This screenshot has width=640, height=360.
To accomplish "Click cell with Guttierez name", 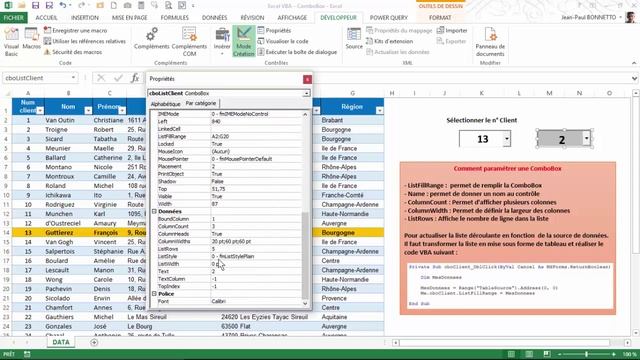I will [68, 233].
